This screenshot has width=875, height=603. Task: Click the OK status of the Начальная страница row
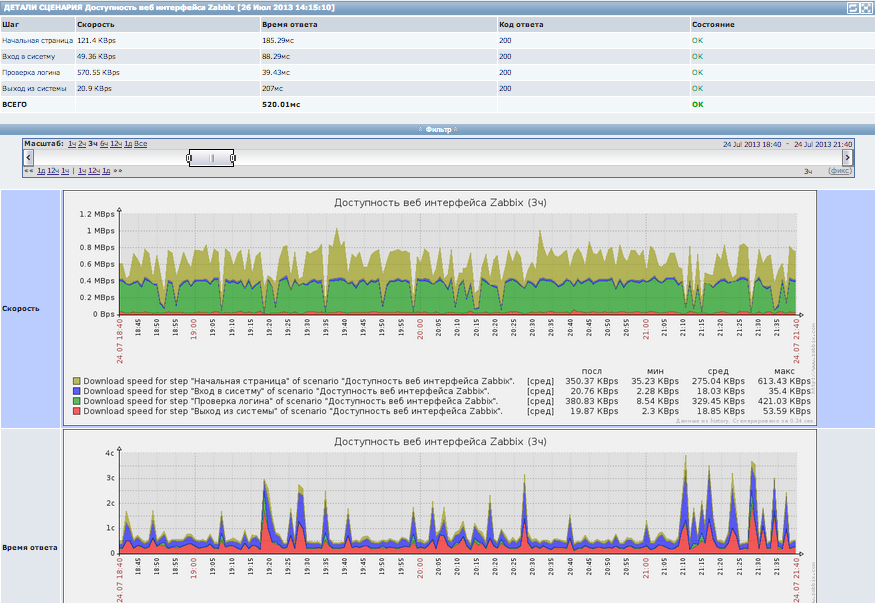pos(698,40)
